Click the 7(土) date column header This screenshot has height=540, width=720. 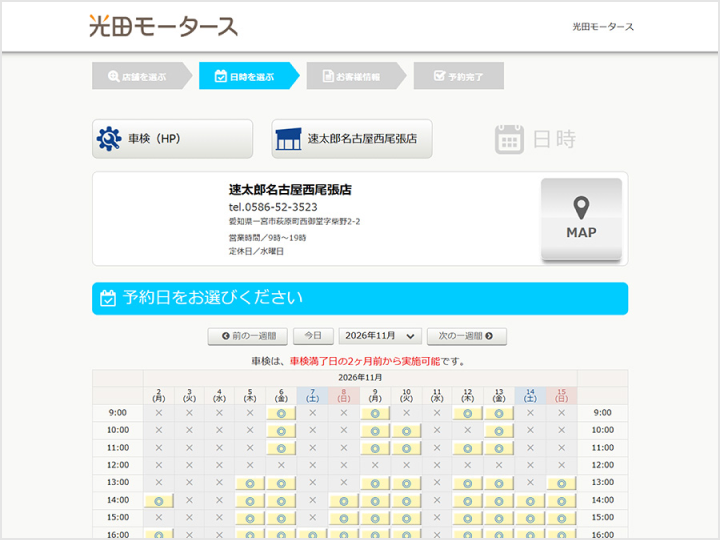pos(313,395)
